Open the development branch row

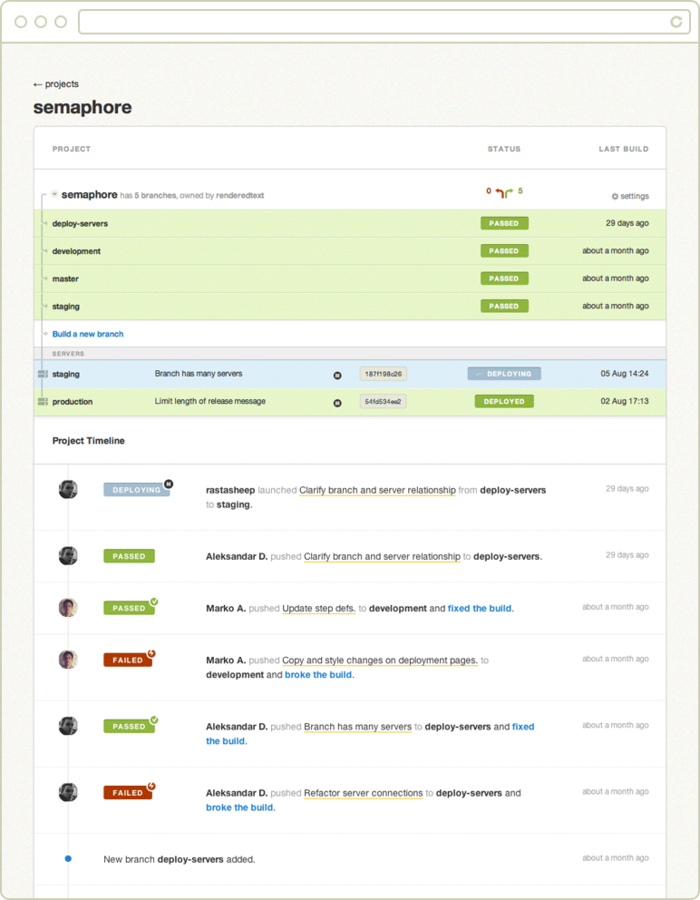(x=350, y=251)
